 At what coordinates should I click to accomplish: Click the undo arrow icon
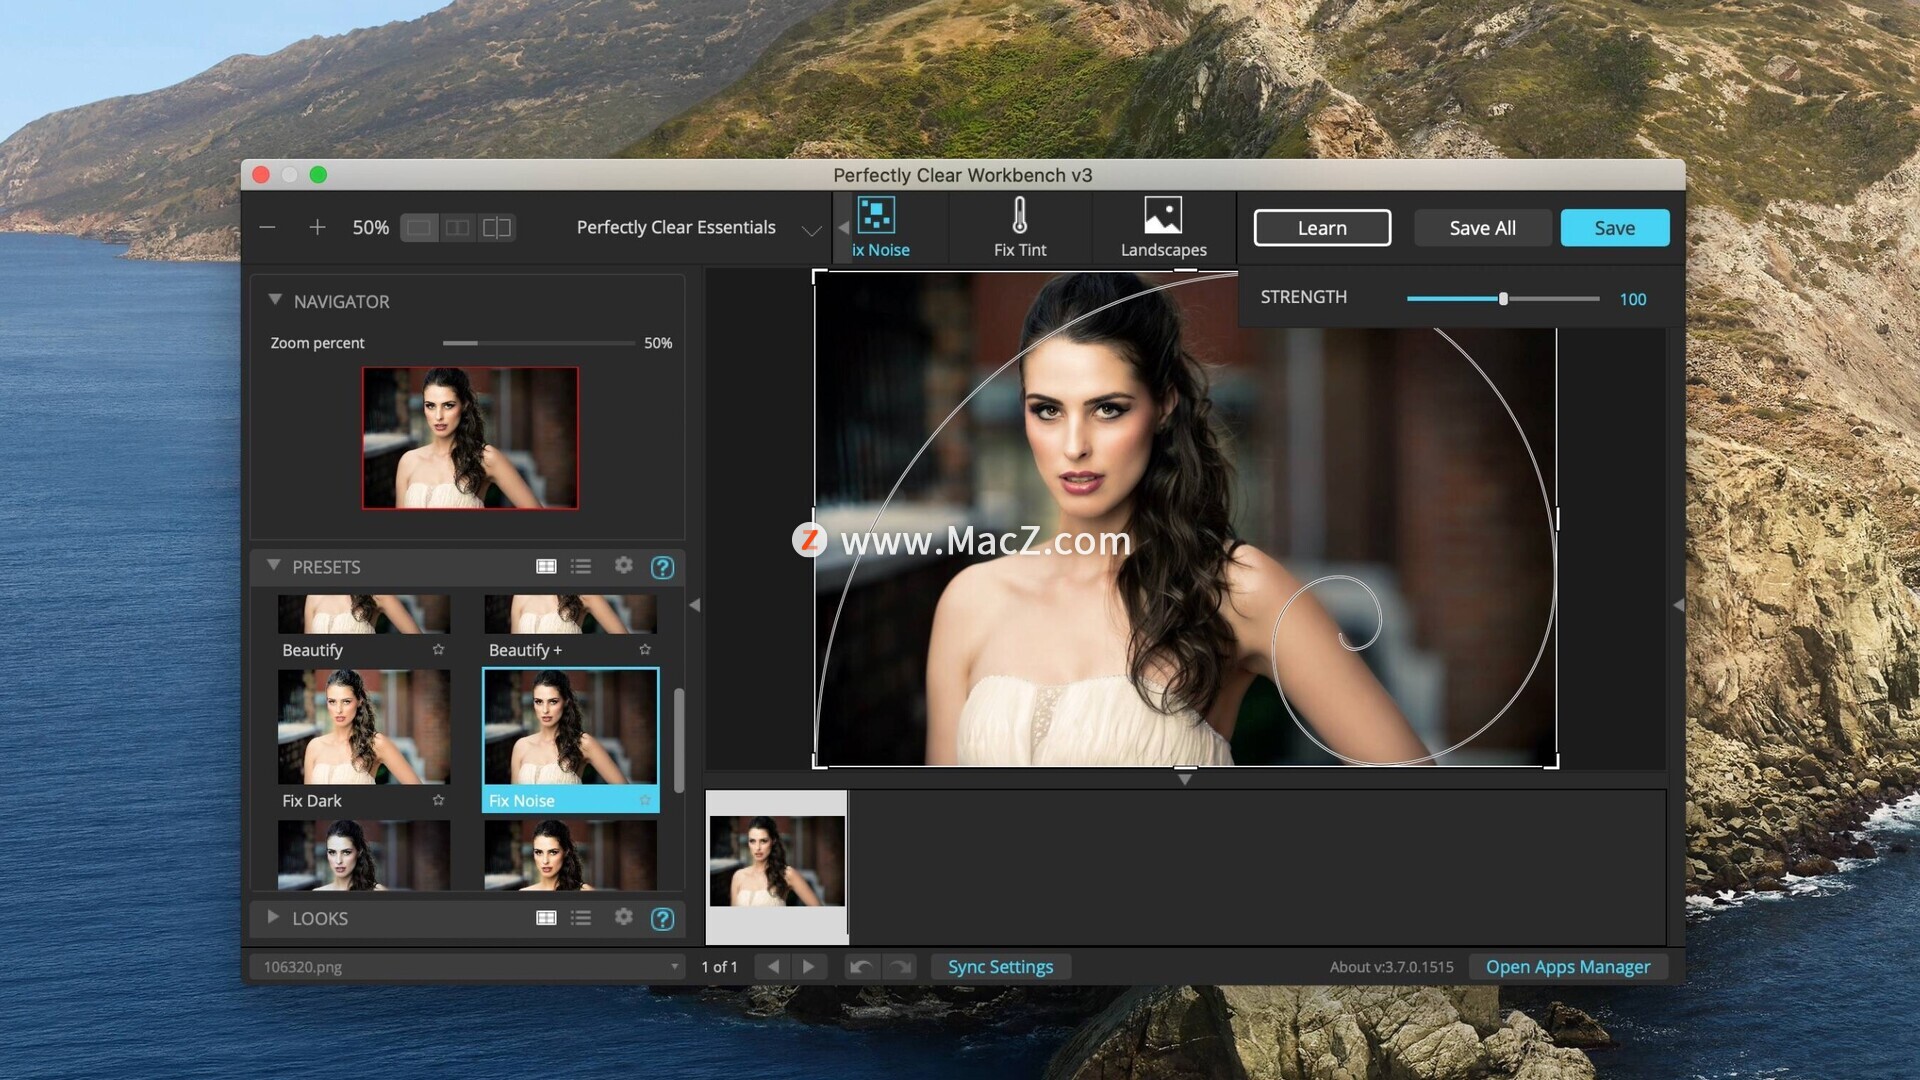861,967
